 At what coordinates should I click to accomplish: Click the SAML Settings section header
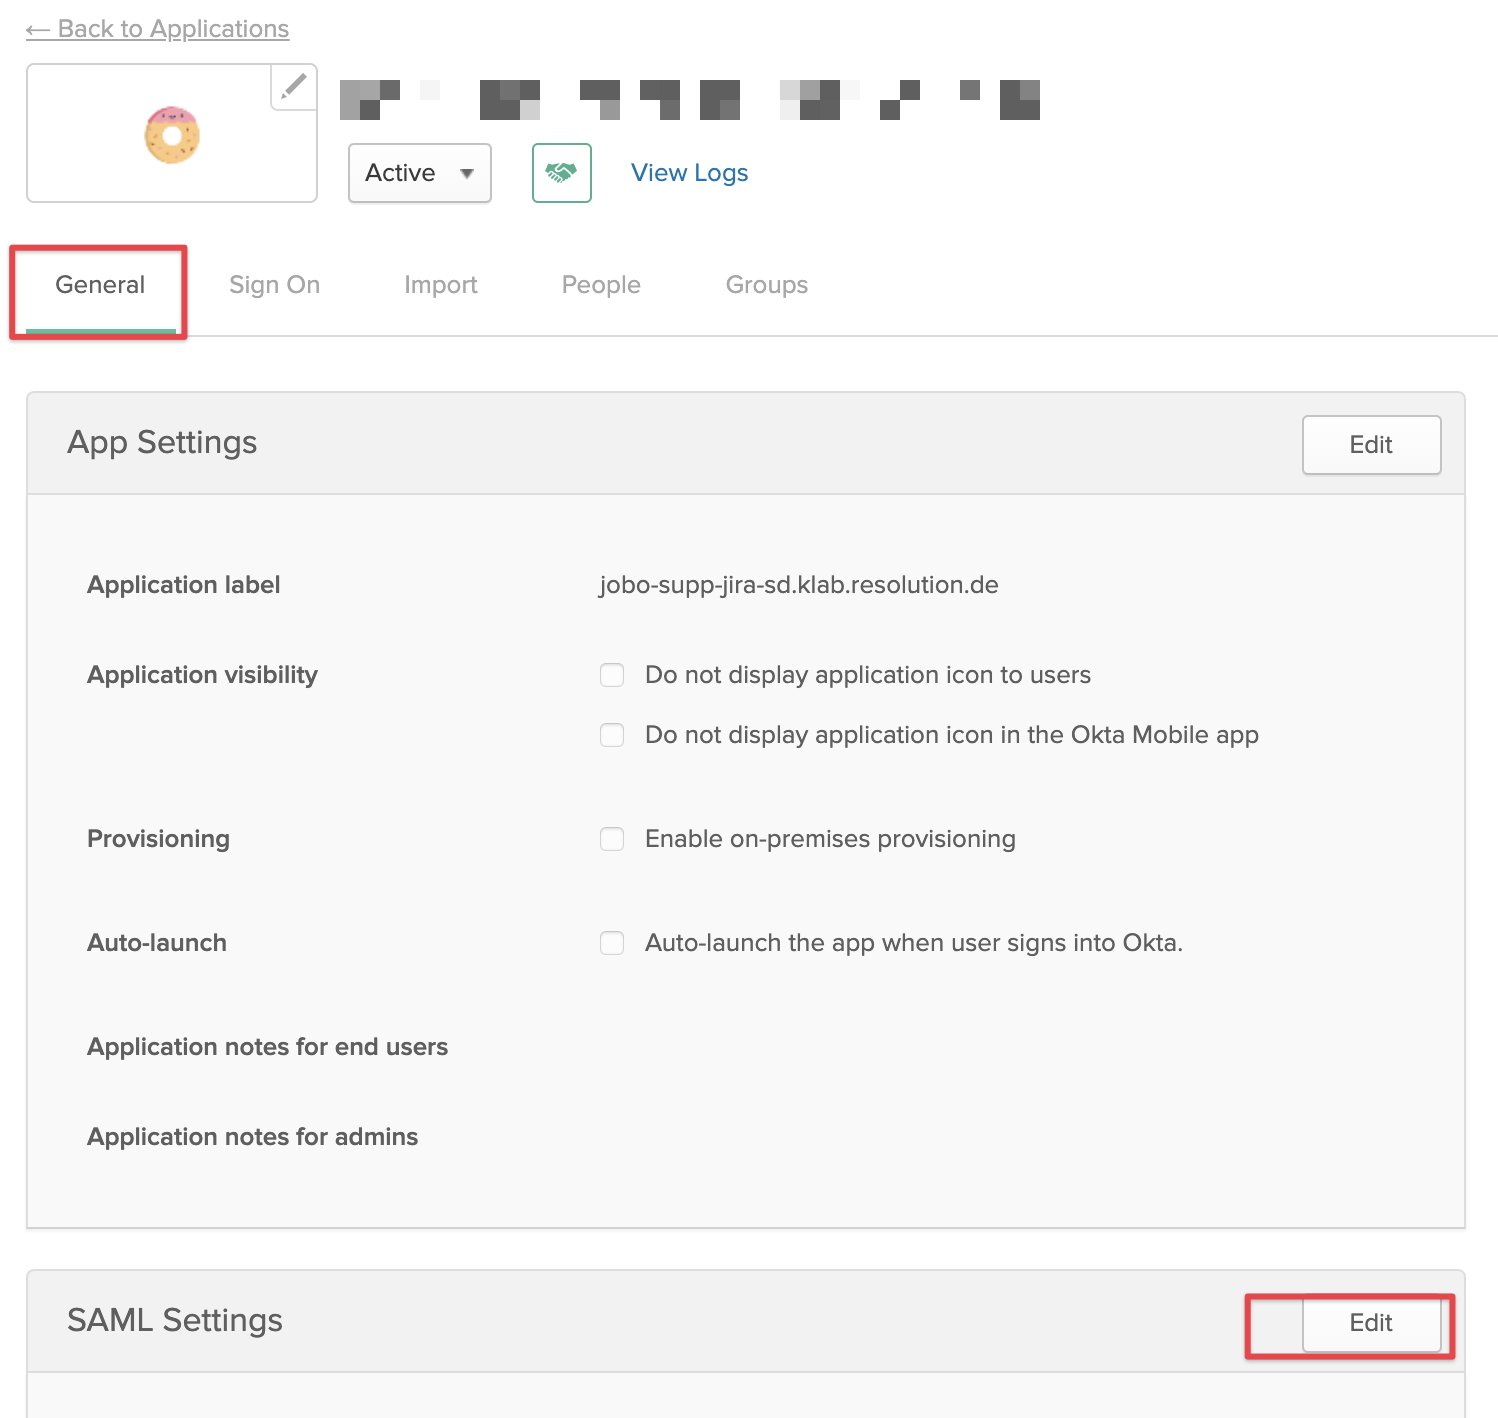pyautogui.click(x=175, y=1321)
